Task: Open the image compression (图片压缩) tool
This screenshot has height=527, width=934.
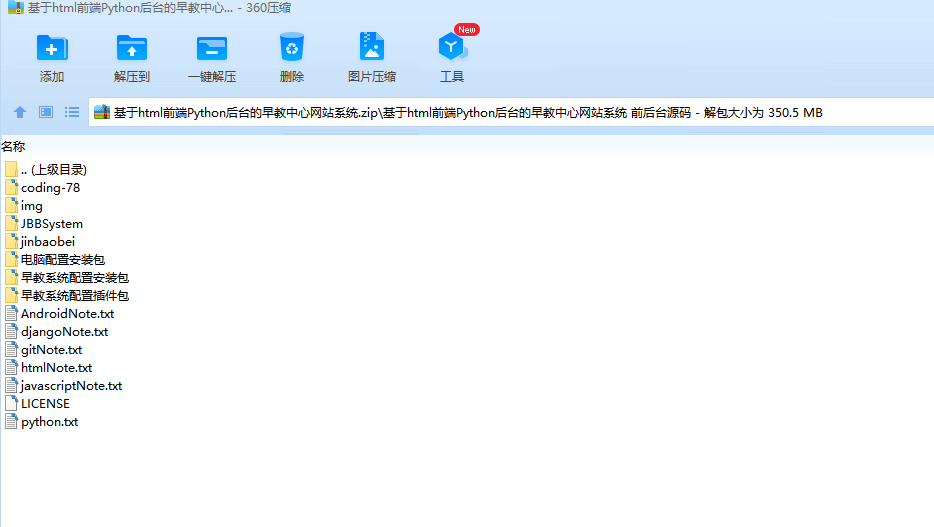Action: click(x=372, y=46)
